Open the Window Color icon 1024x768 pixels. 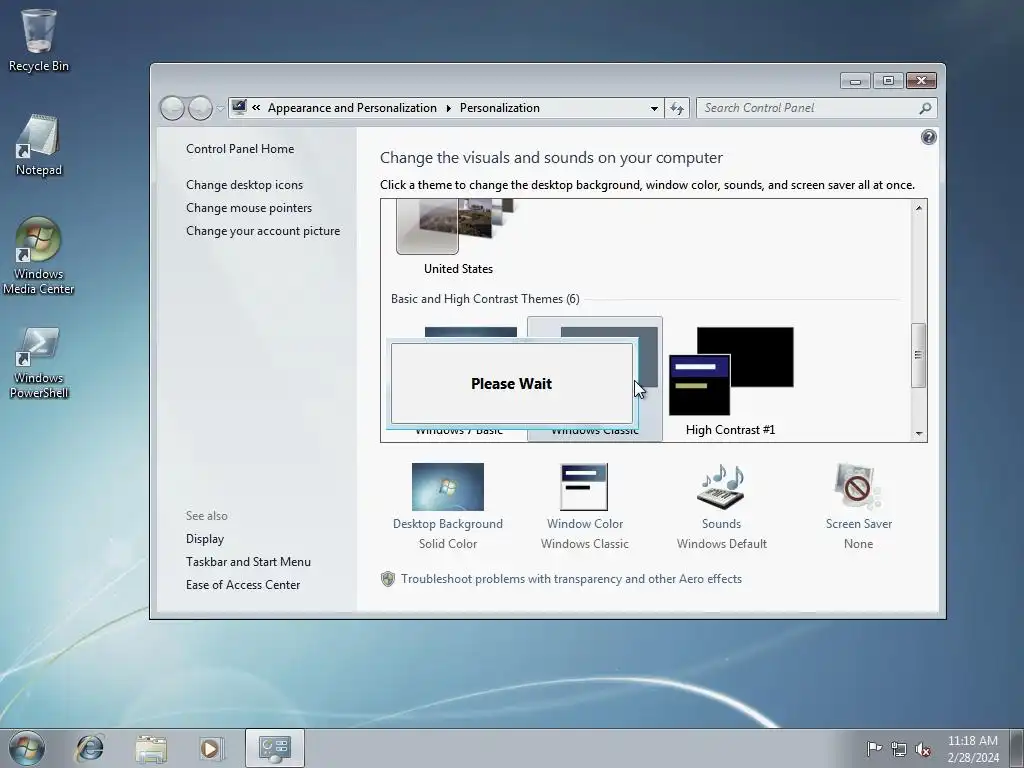tap(584, 487)
